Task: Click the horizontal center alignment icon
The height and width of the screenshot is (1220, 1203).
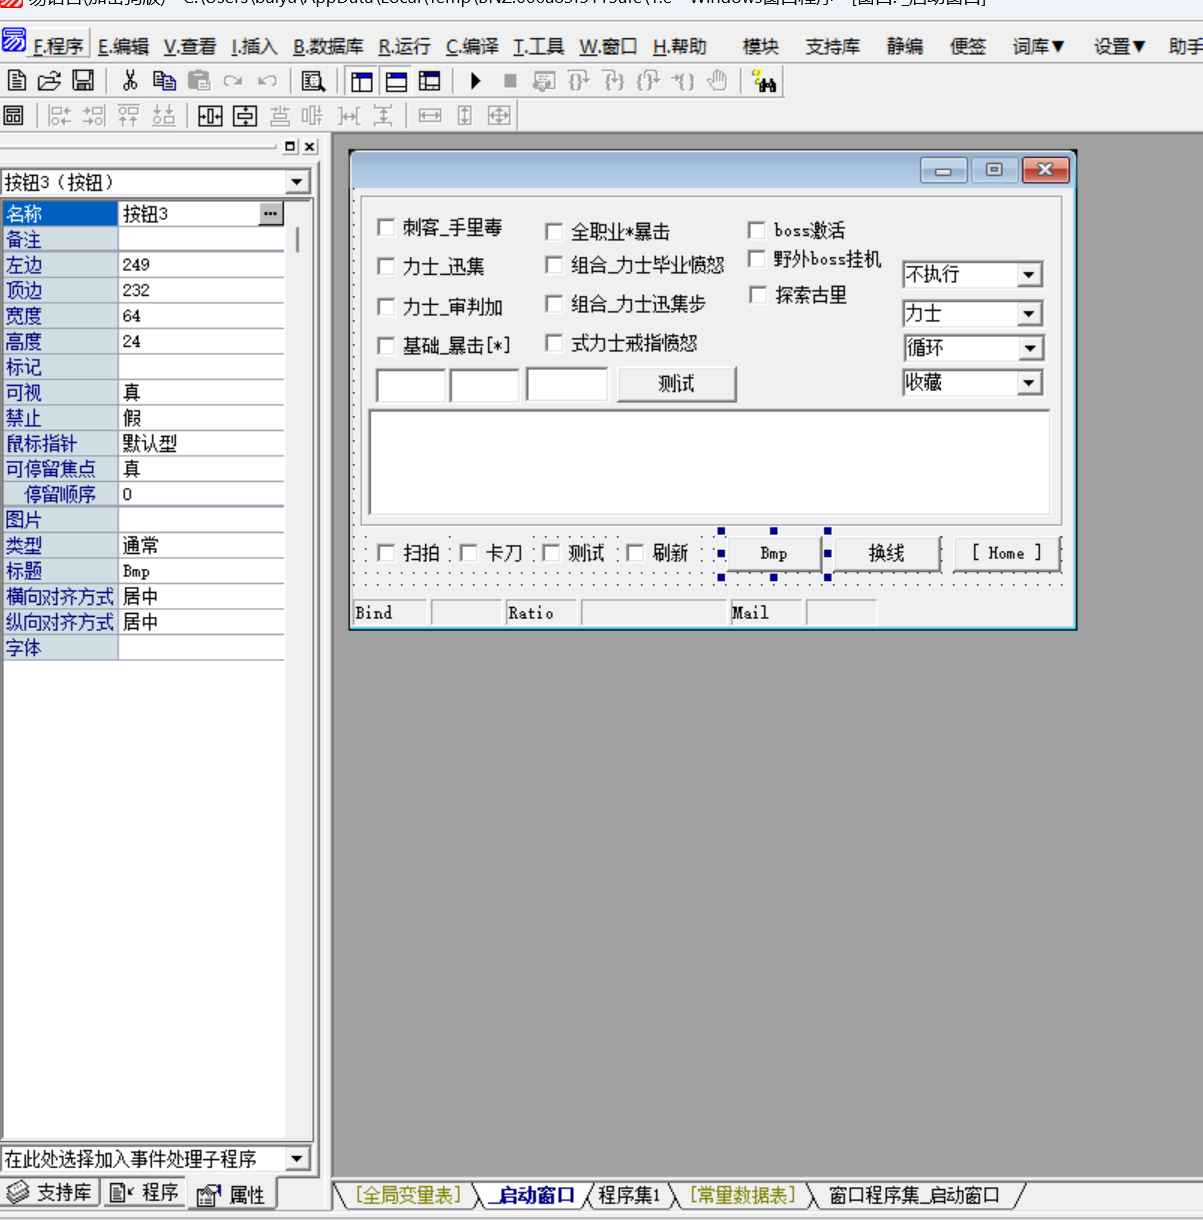Action: [x=210, y=116]
